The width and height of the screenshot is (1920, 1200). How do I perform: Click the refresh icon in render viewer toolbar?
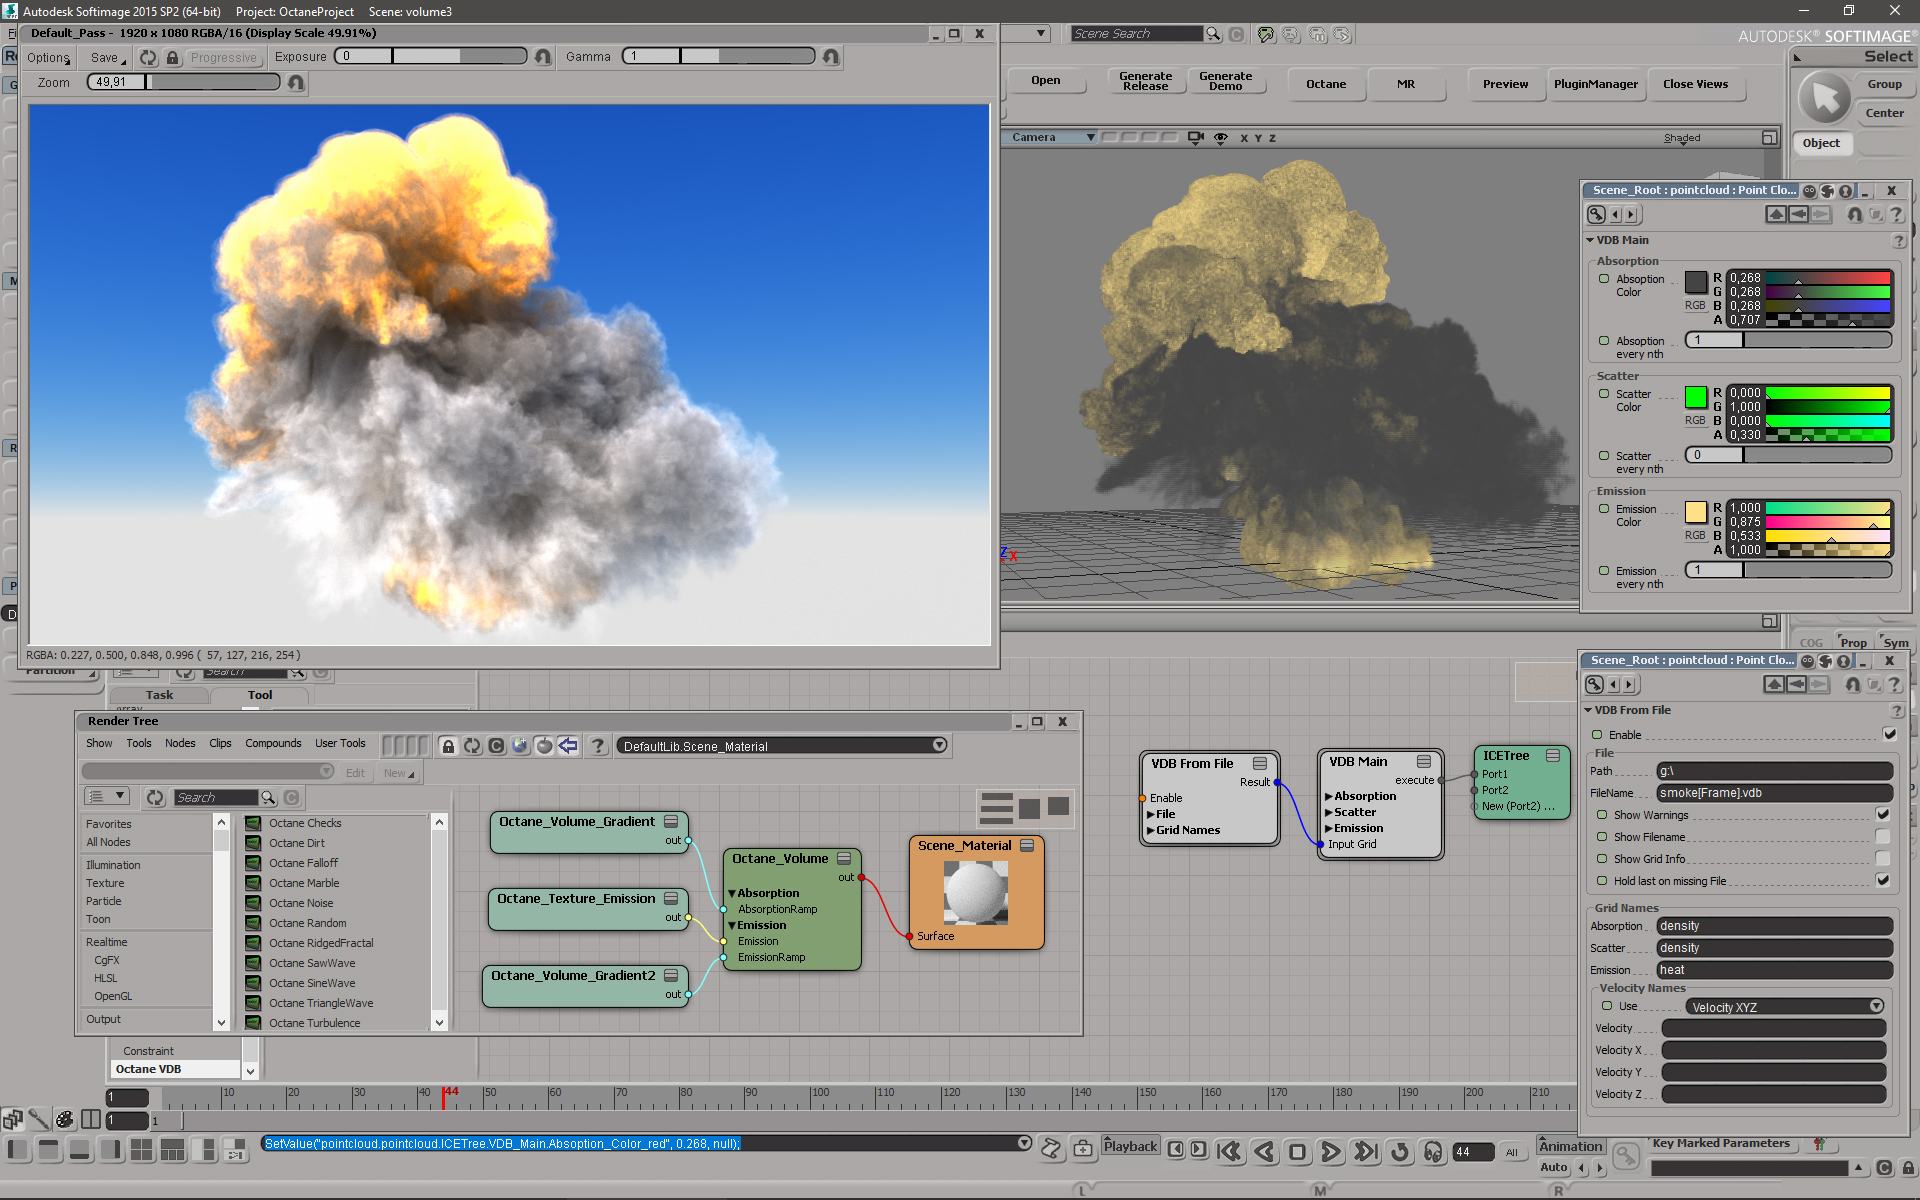point(148,57)
